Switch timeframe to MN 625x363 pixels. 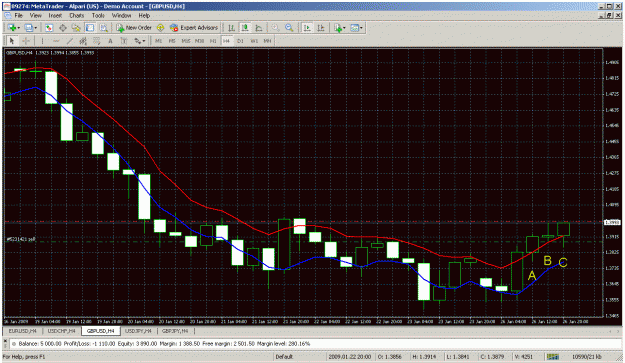tap(267, 41)
